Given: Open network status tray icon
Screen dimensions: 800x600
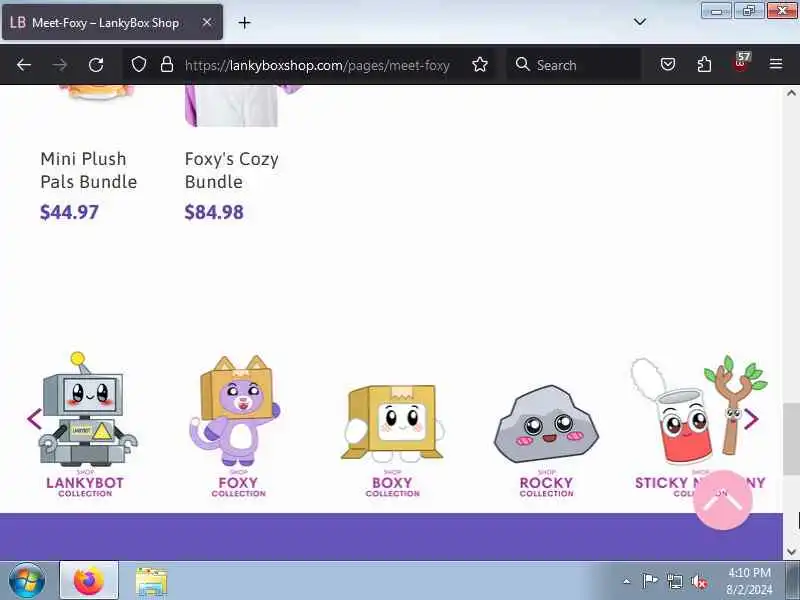Looking at the screenshot, I should [x=674, y=581].
